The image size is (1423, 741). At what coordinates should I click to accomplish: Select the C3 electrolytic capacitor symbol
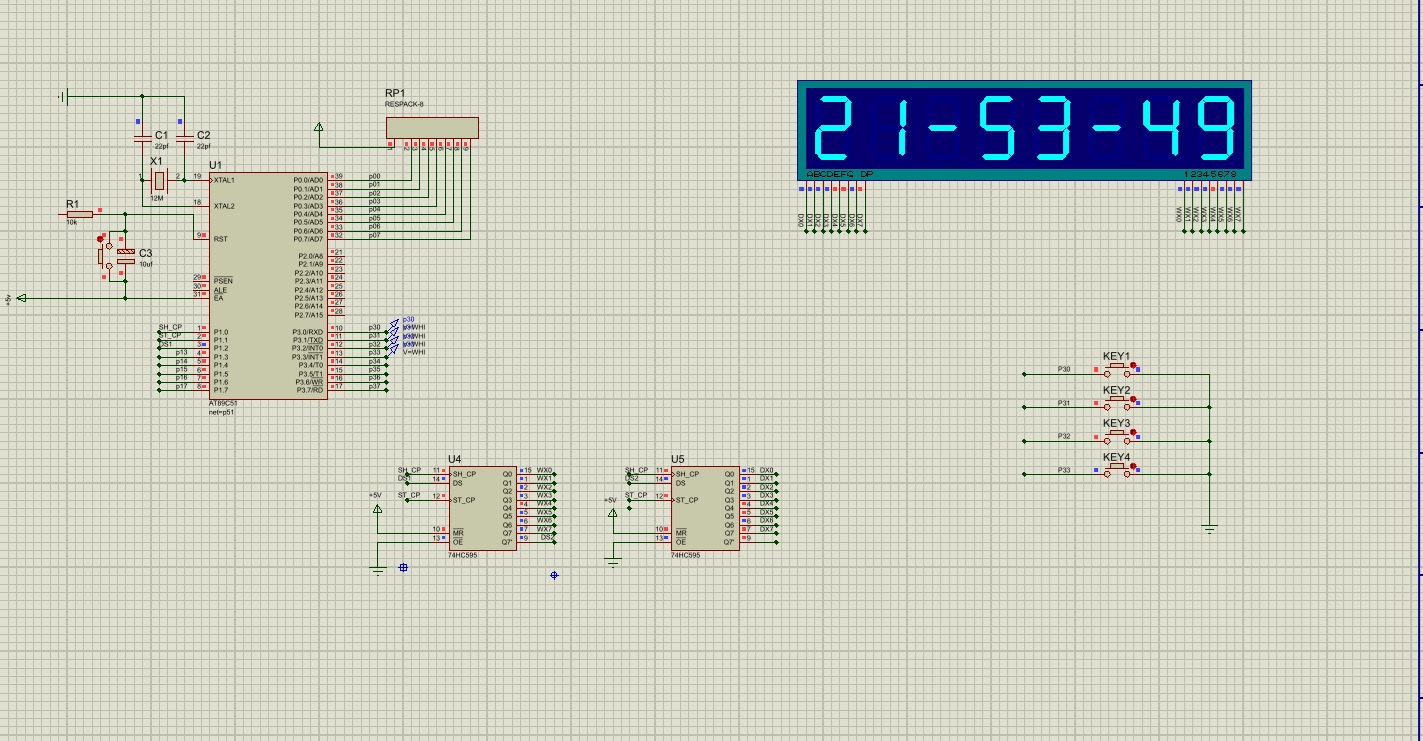tap(125, 256)
